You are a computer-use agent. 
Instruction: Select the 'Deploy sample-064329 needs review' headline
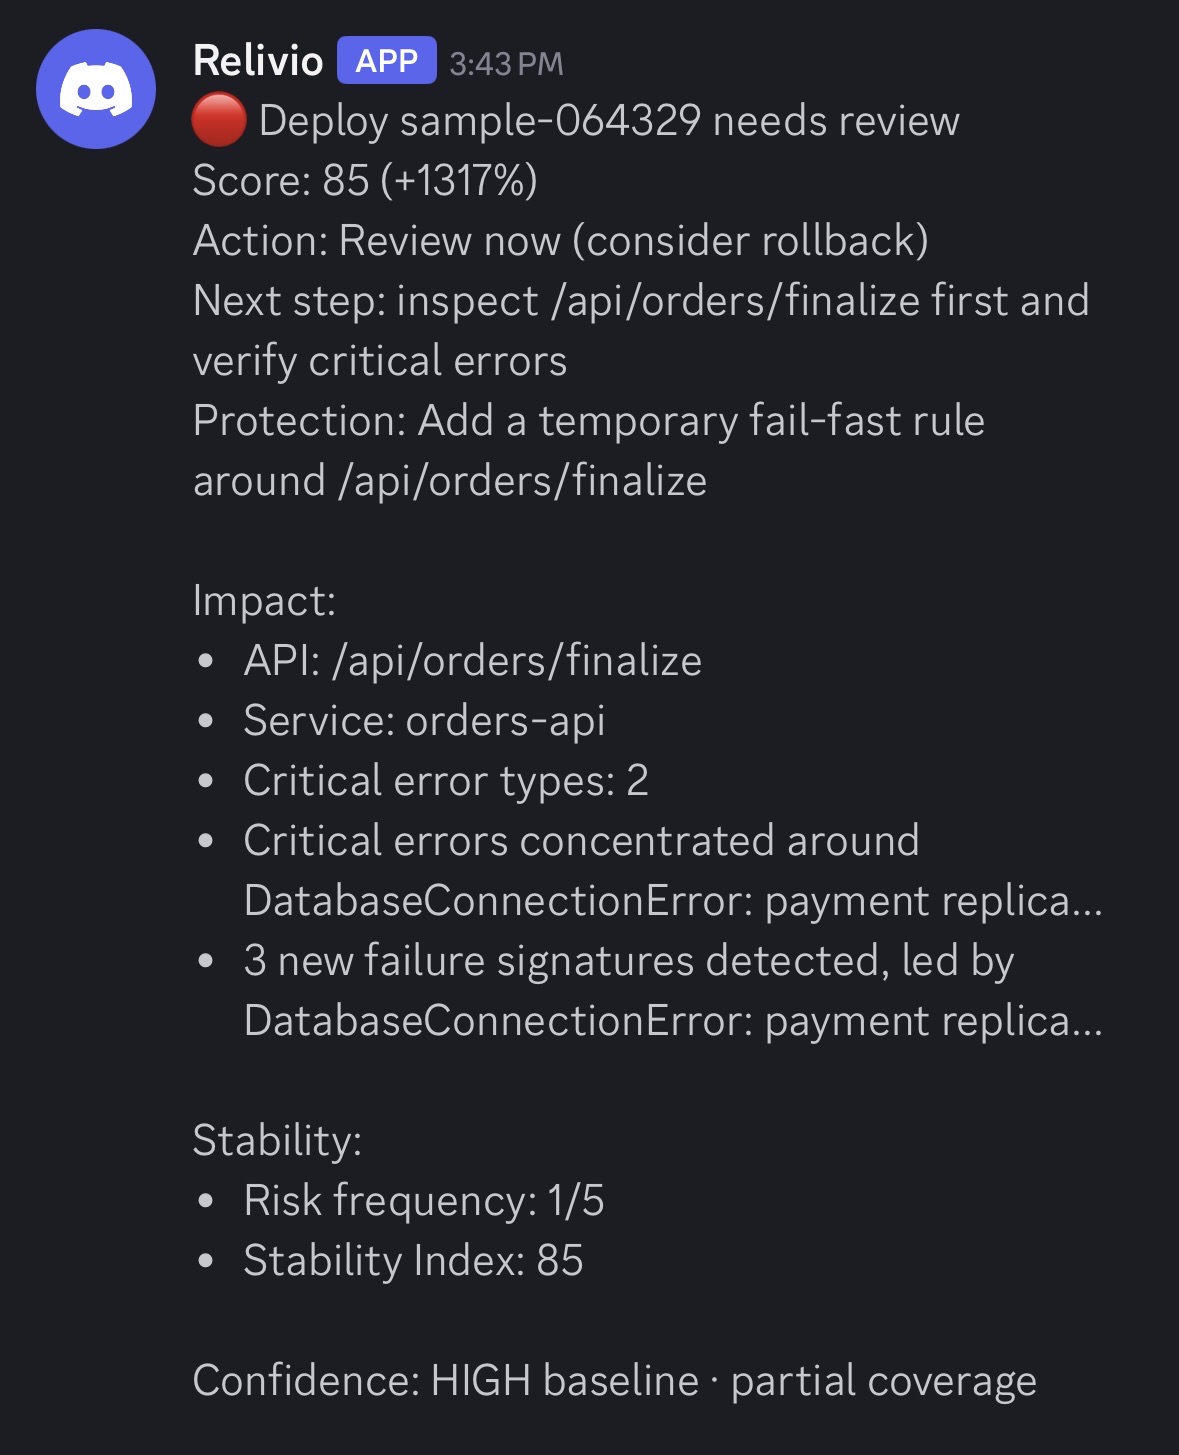(609, 121)
